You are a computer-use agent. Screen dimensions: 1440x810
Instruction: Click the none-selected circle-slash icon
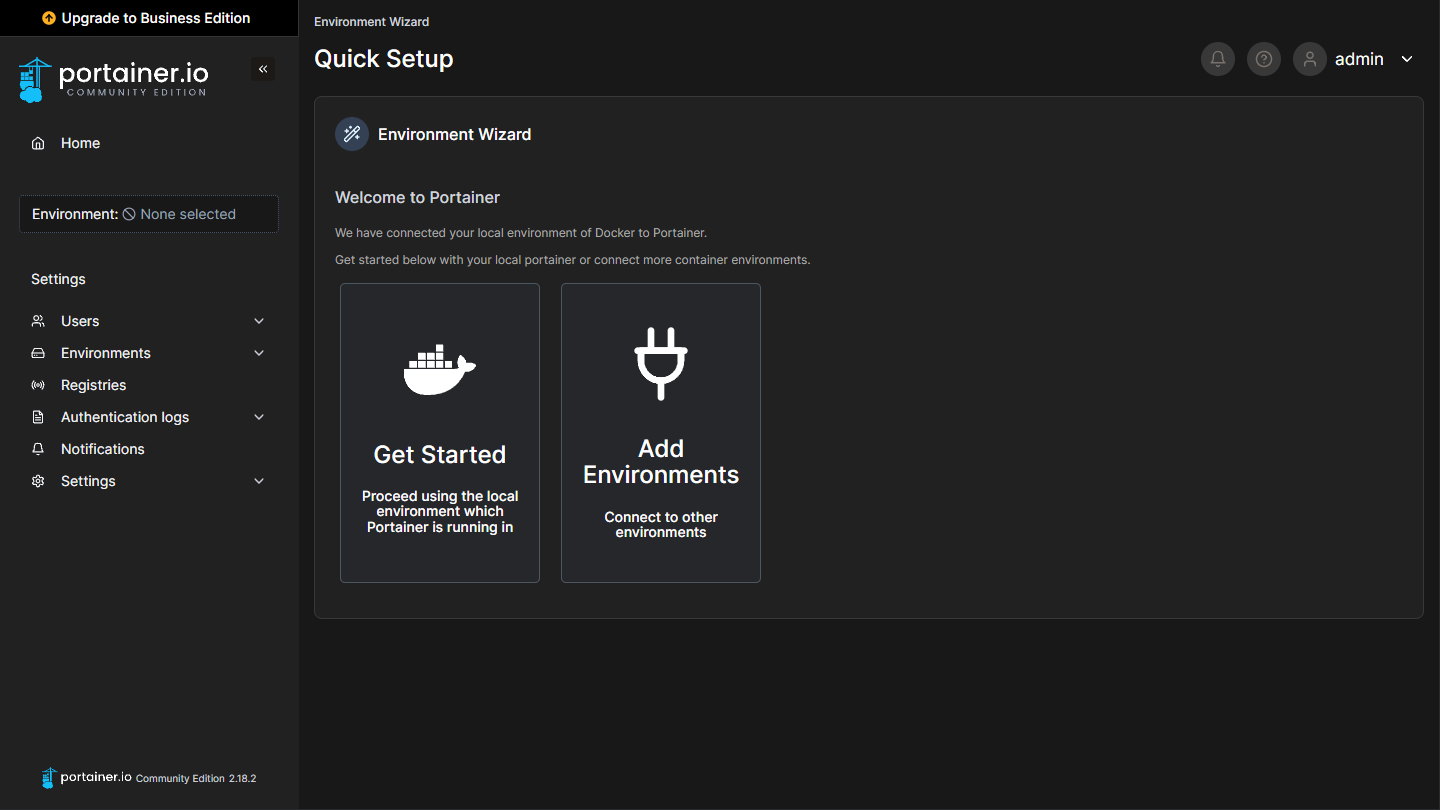[129, 214]
